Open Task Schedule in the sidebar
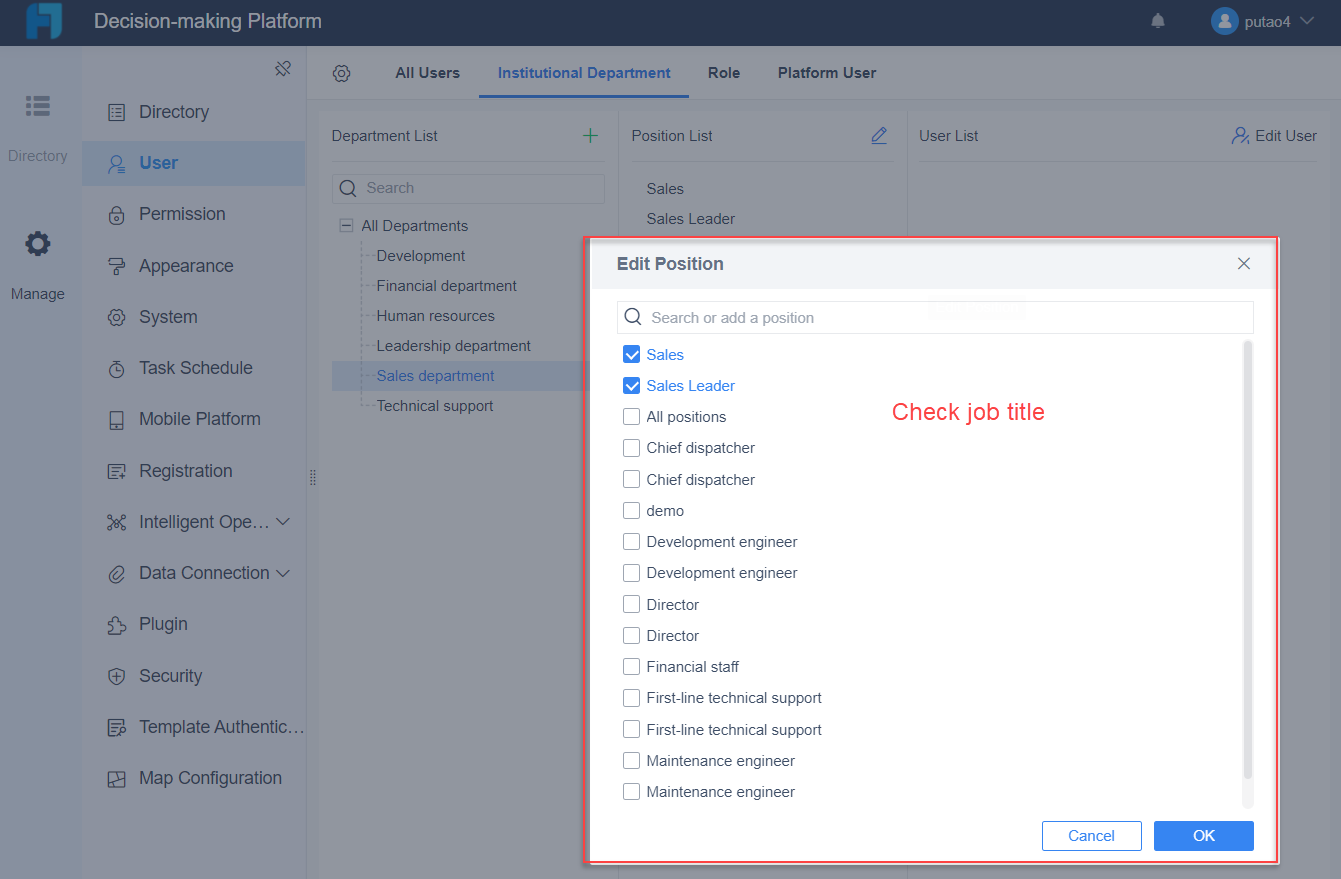The width and height of the screenshot is (1341, 879). coord(194,368)
